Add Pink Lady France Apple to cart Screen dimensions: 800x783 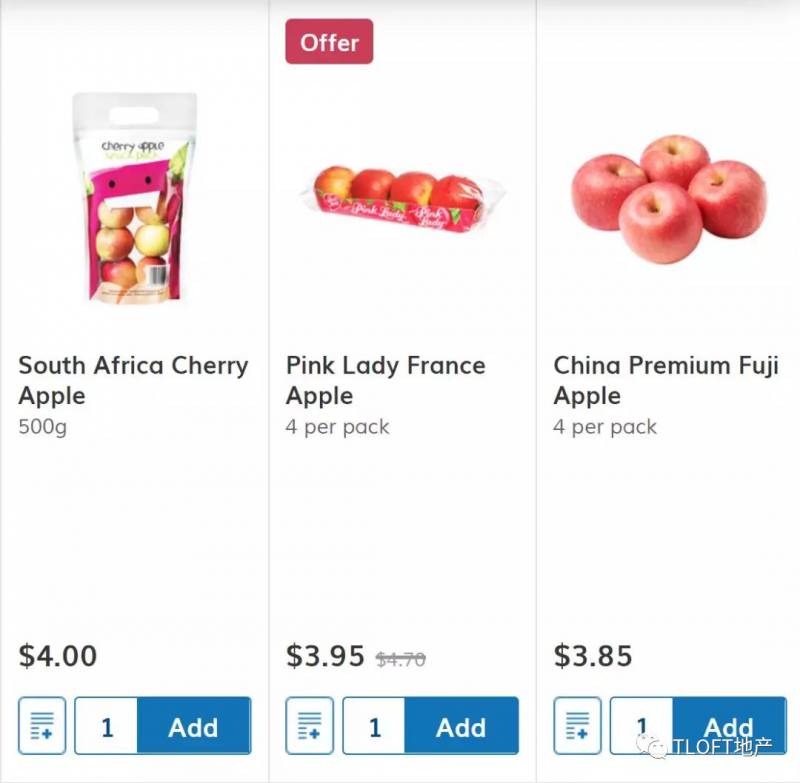coord(461,726)
